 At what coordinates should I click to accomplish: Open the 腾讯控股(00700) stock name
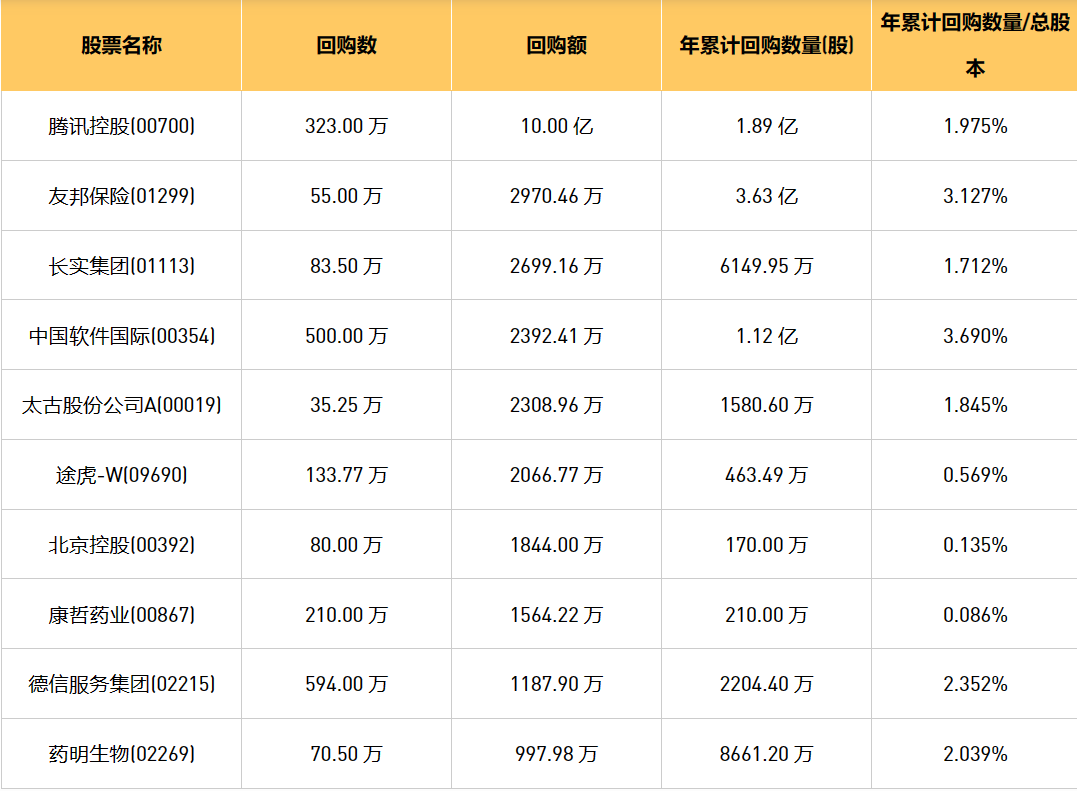(121, 126)
